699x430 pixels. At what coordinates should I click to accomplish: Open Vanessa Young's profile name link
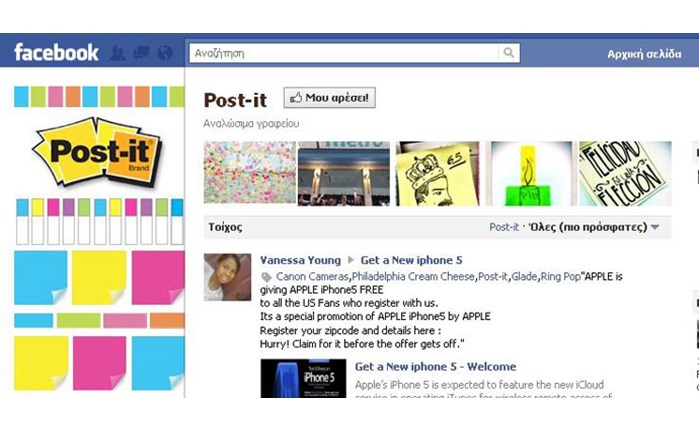pyautogui.click(x=300, y=260)
